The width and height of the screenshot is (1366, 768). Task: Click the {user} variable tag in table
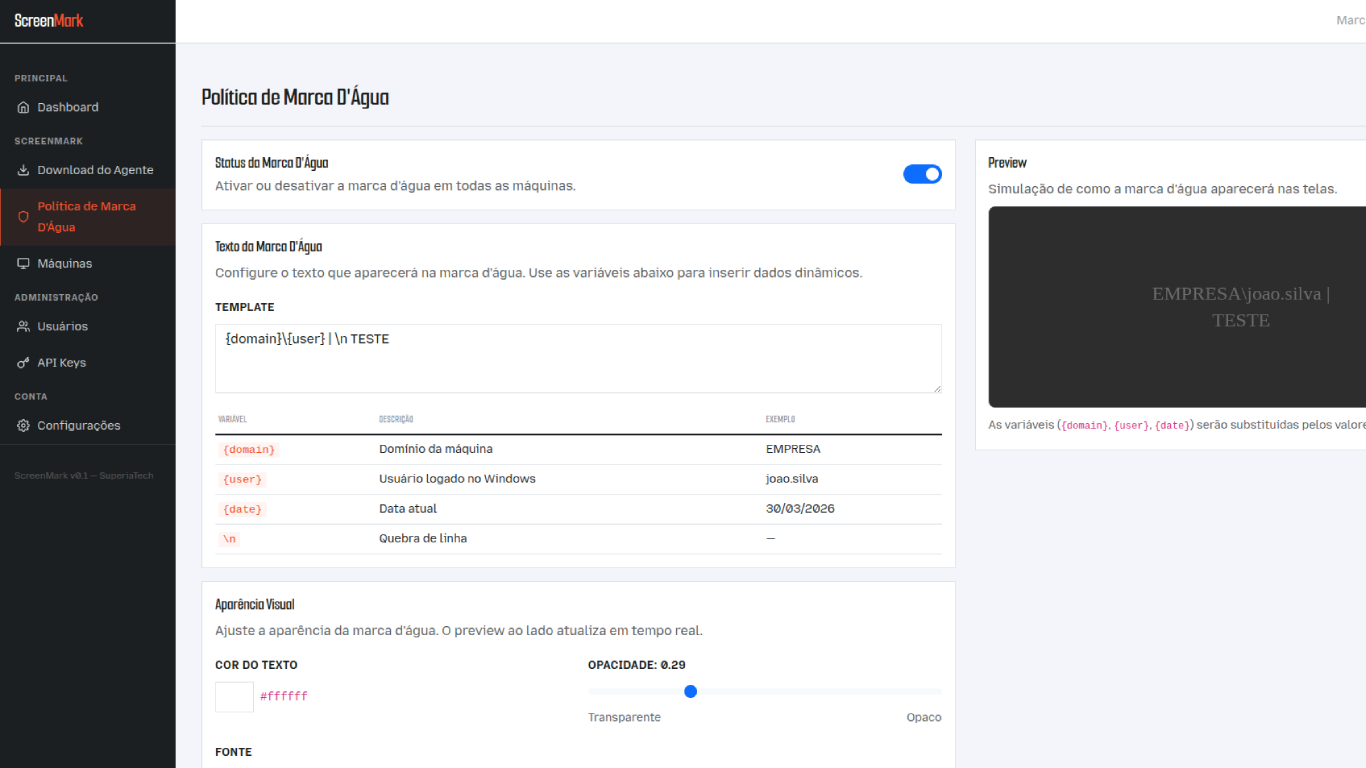243,480
